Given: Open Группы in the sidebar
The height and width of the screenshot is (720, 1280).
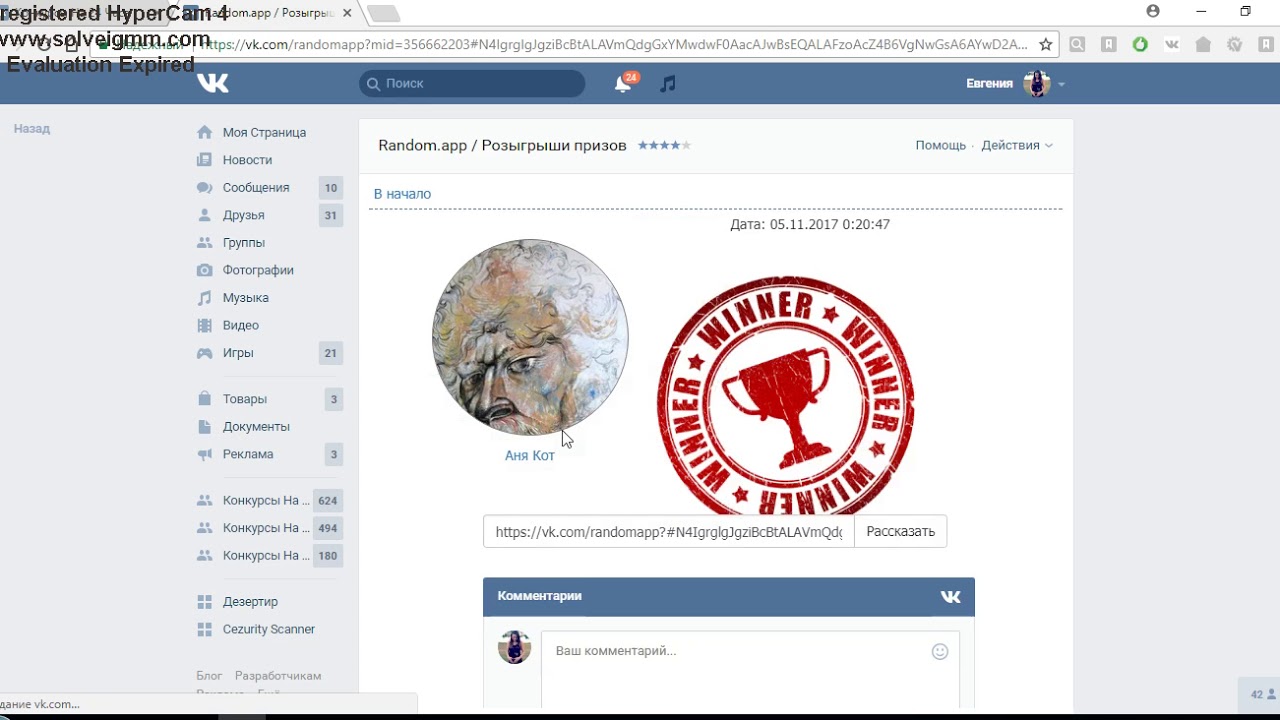Looking at the screenshot, I should (243, 243).
